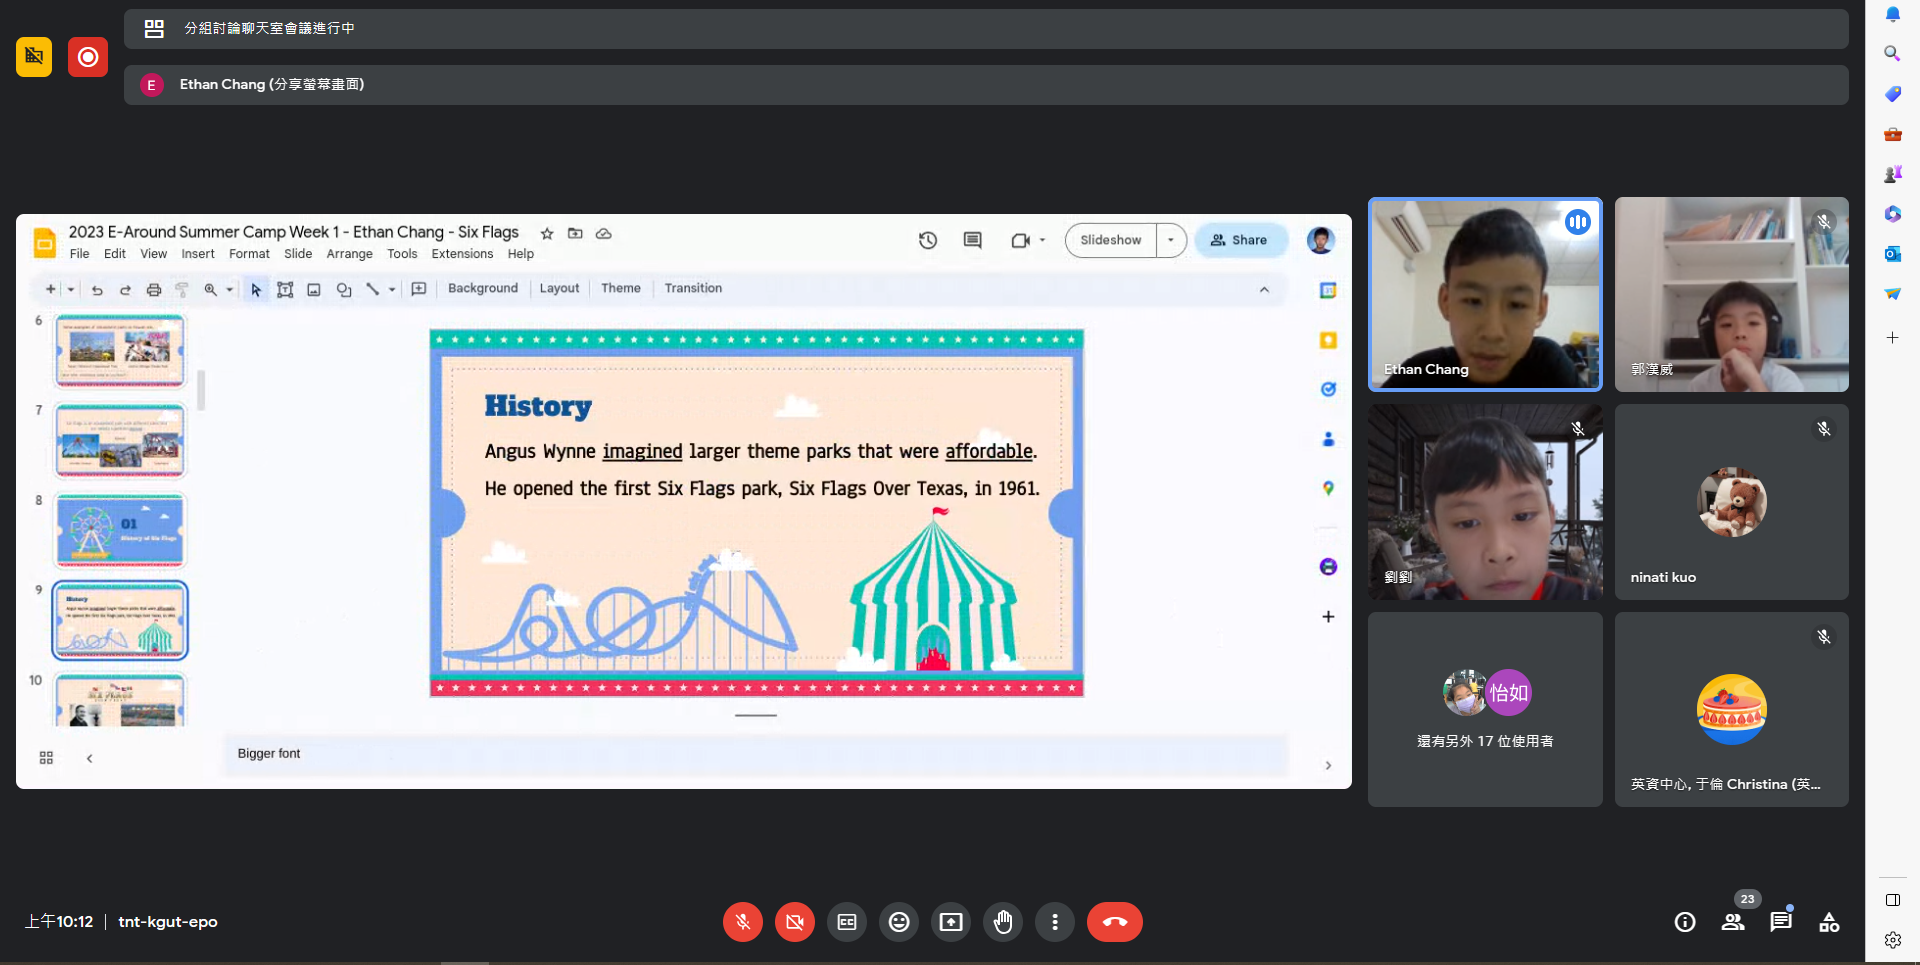The width and height of the screenshot is (1920, 965).
Task: Collapse the Slides toolbar with chevron
Action: (x=1264, y=289)
